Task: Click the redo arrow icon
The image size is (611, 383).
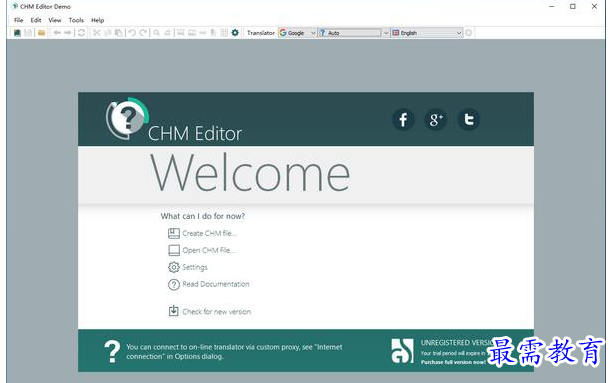Action: 143,33
